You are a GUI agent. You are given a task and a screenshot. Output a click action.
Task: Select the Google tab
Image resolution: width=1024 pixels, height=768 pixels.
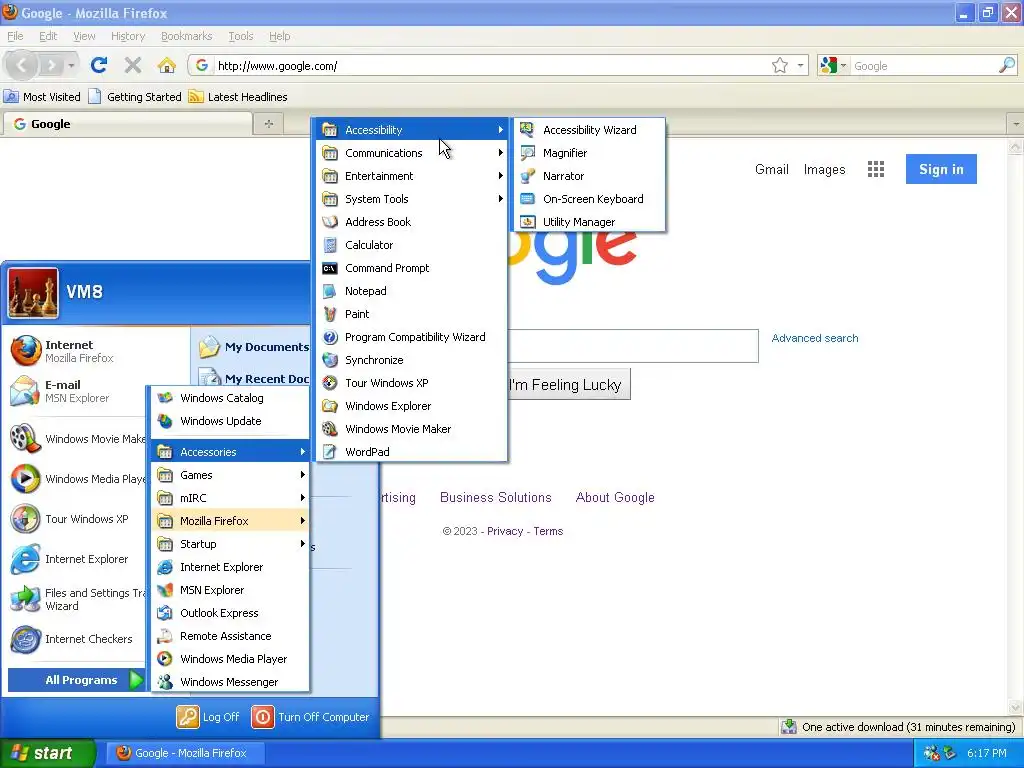pyautogui.click(x=127, y=123)
